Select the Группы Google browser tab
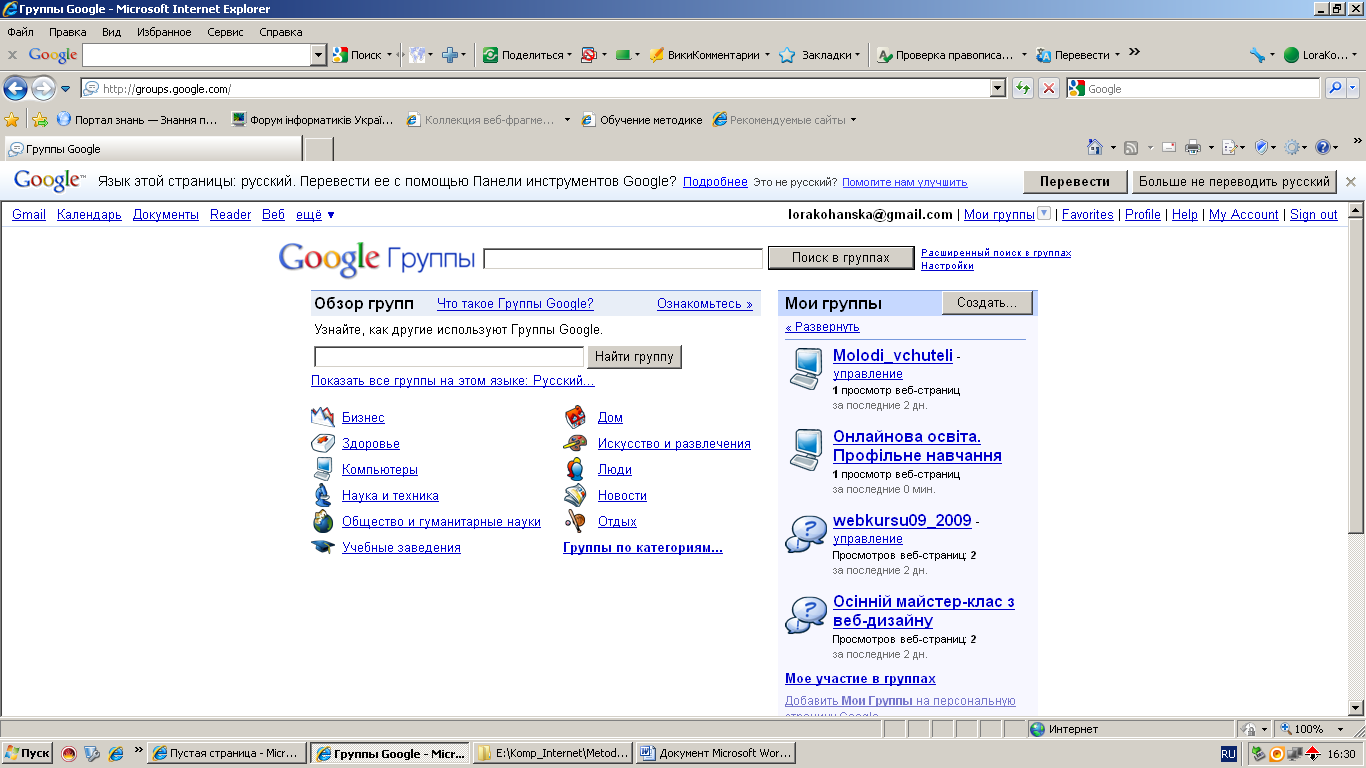The image size is (1366, 768). (x=152, y=149)
